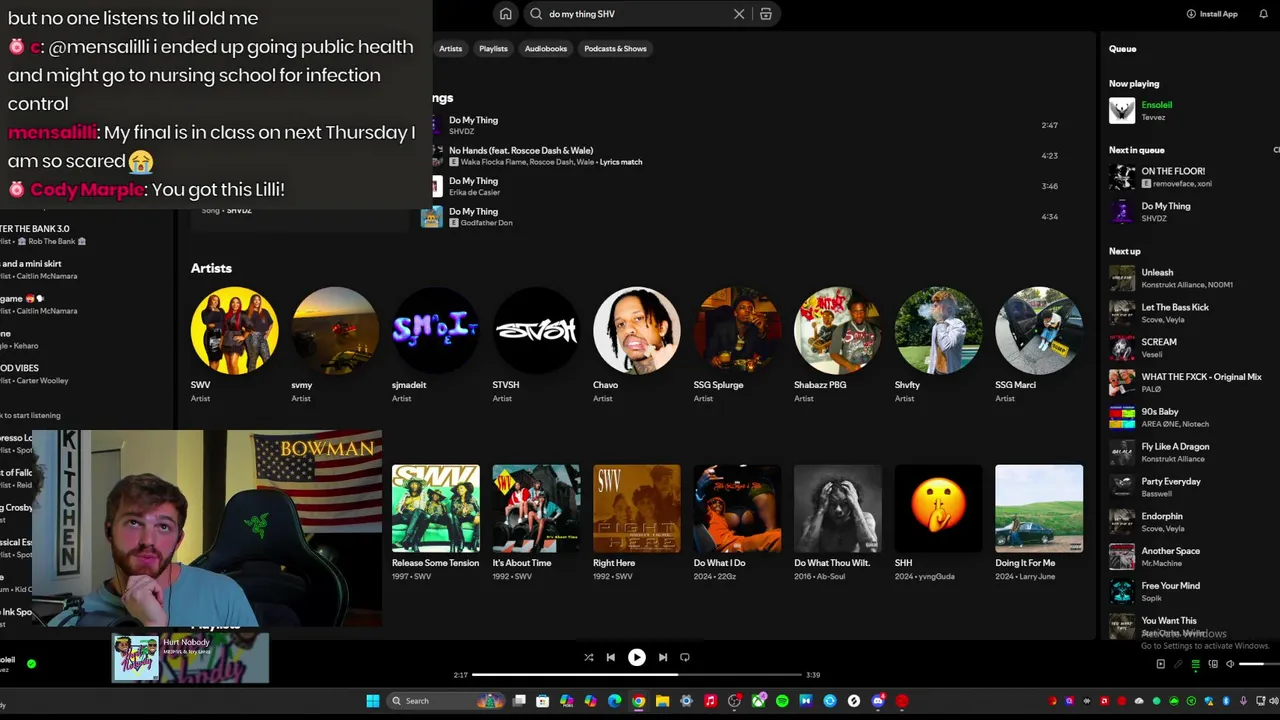This screenshot has width=1280, height=720.
Task: Click the Install App button
Action: [1212, 14]
